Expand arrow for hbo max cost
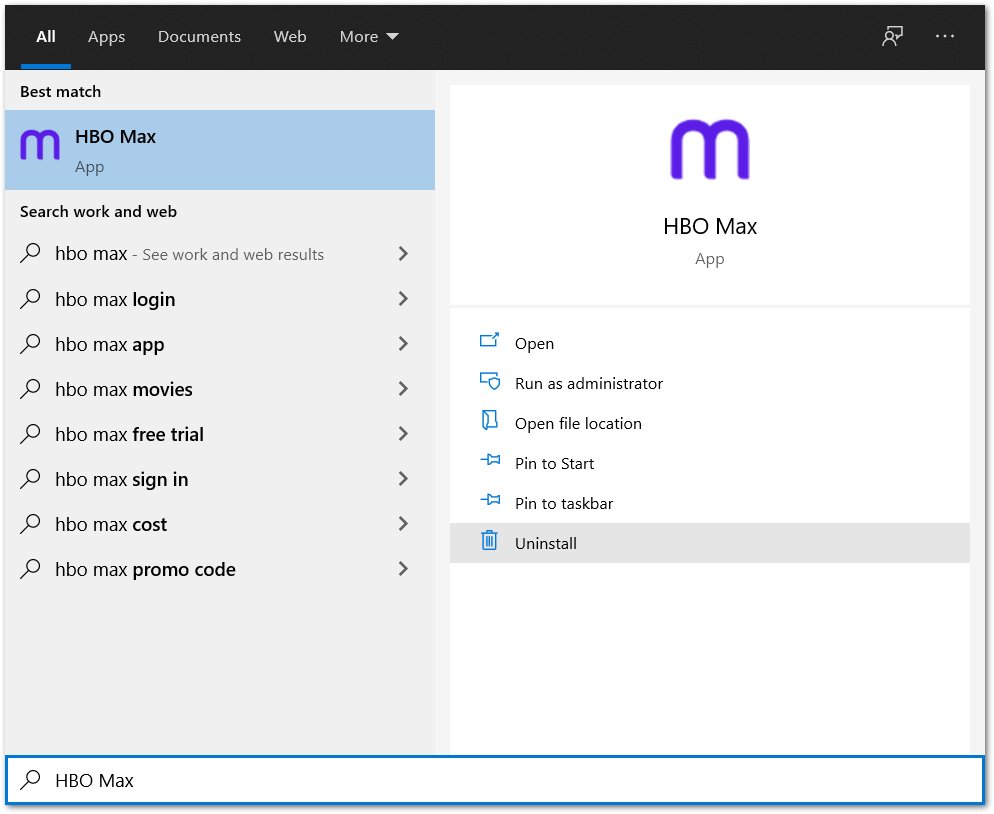 (x=403, y=524)
